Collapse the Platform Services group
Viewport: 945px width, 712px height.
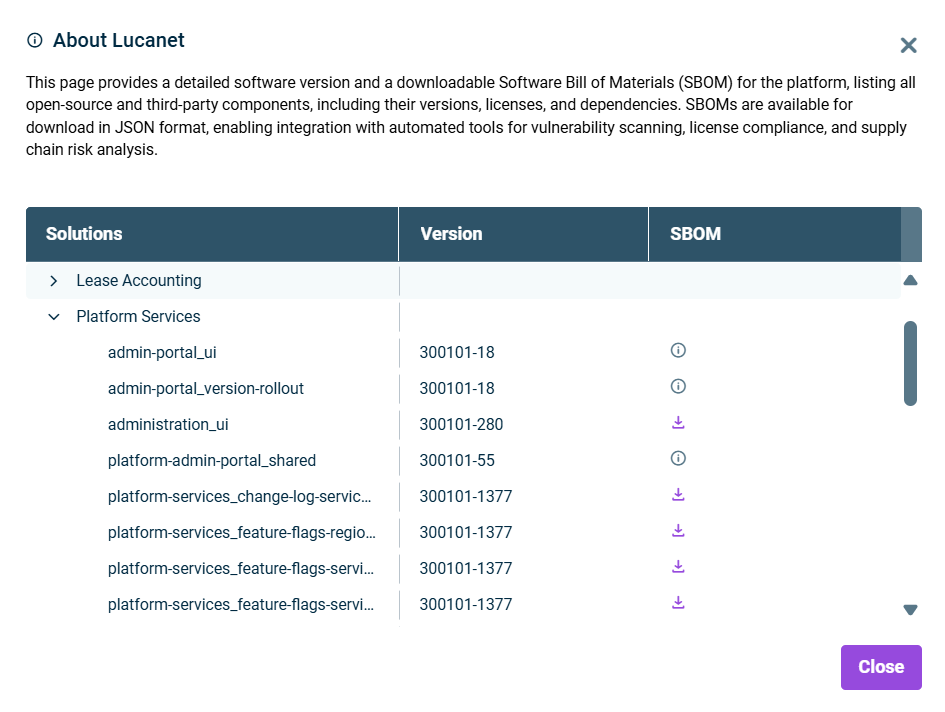coord(54,317)
